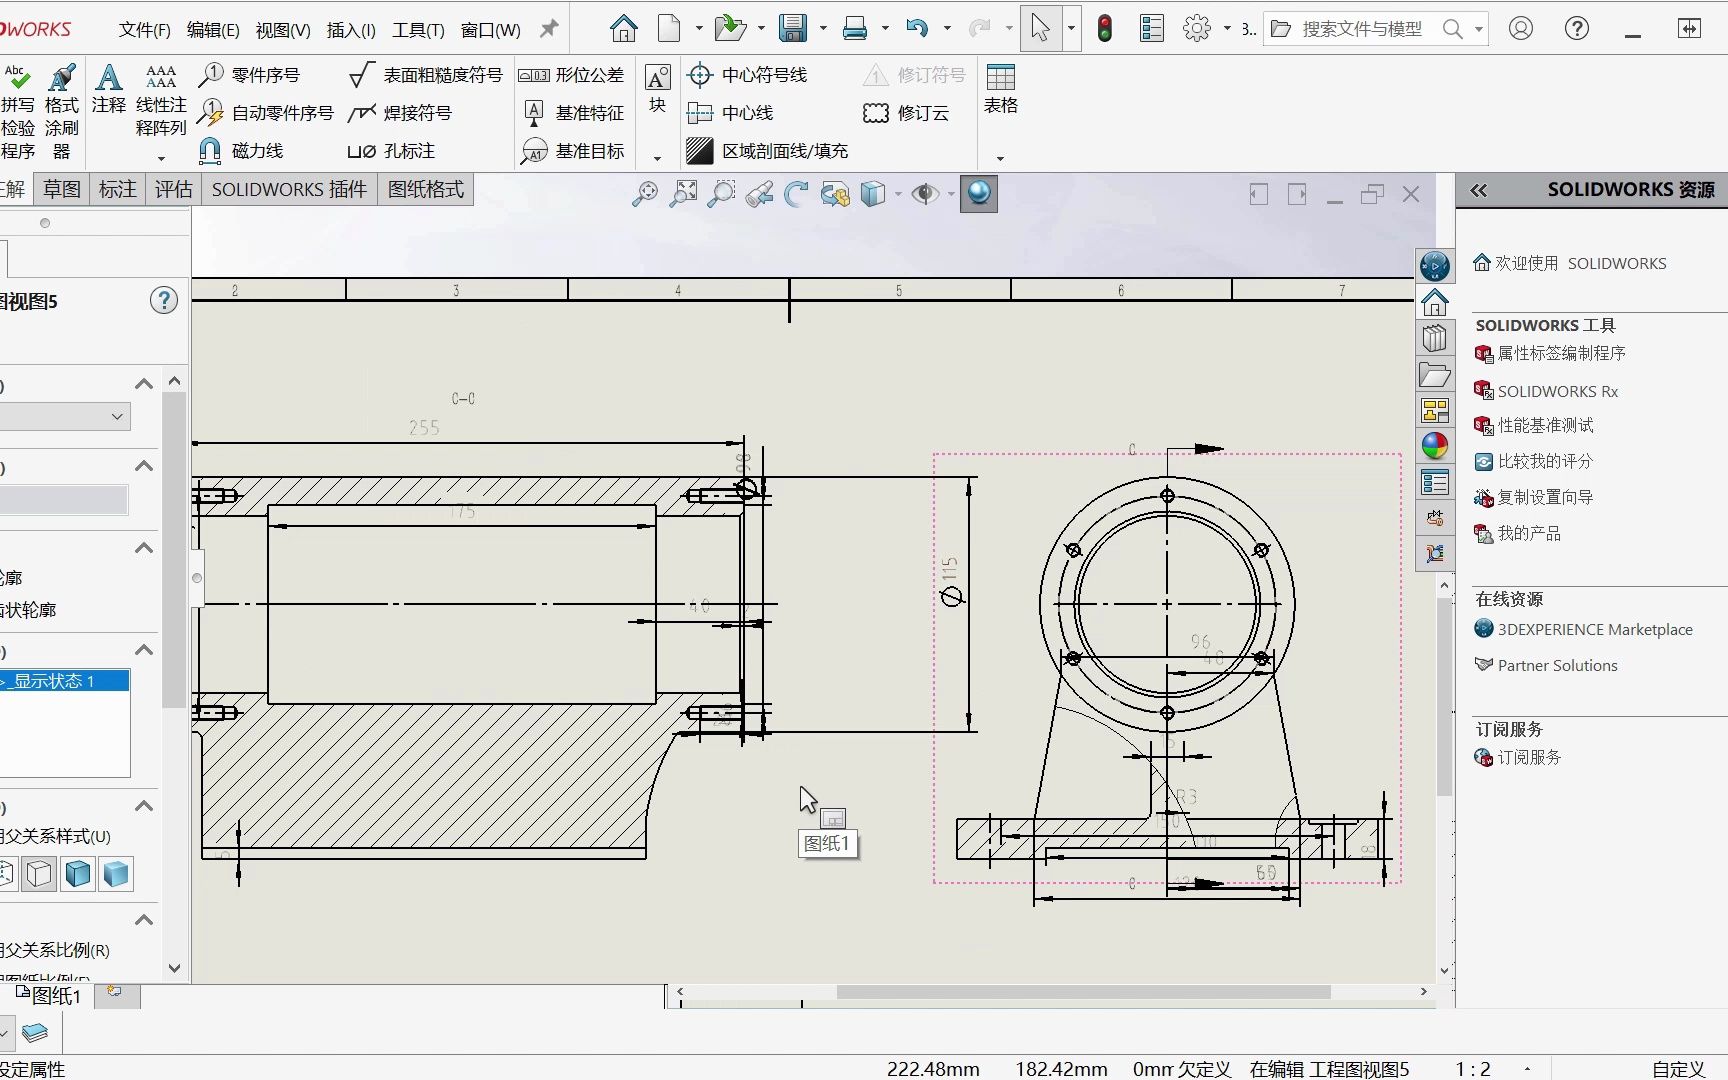This screenshot has height=1080, width=1728.
Task: Open the SOLIDWORKS Rx link
Action: click(x=1557, y=391)
